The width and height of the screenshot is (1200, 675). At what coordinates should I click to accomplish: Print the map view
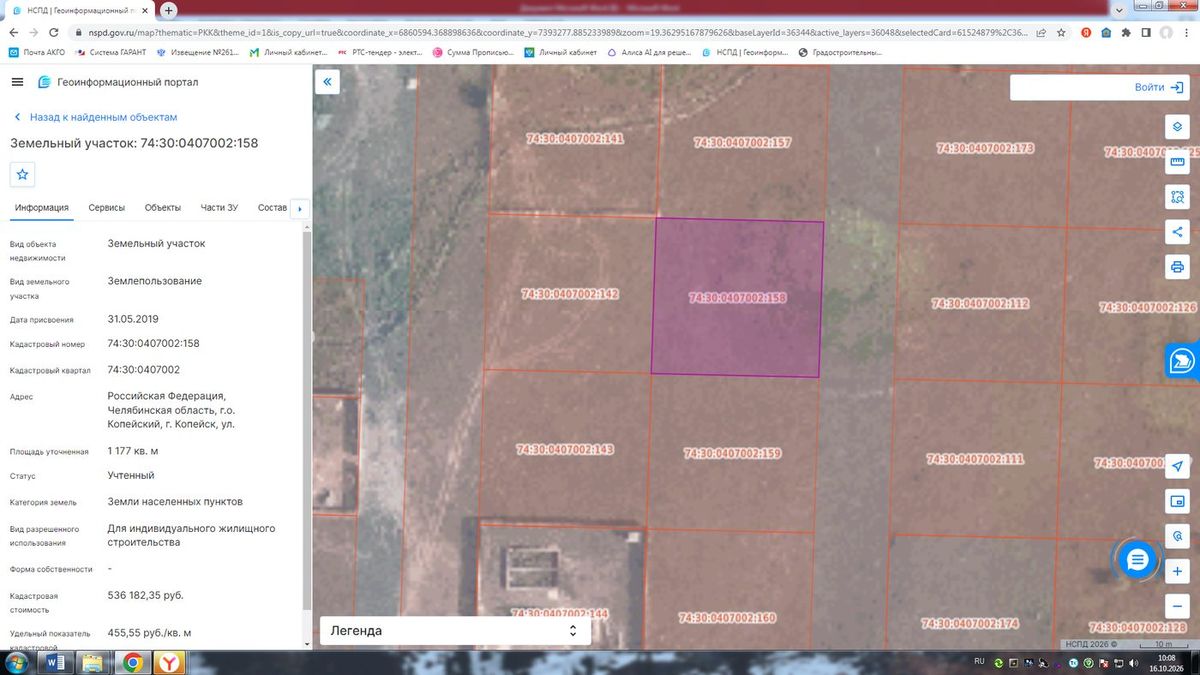click(1177, 267)
